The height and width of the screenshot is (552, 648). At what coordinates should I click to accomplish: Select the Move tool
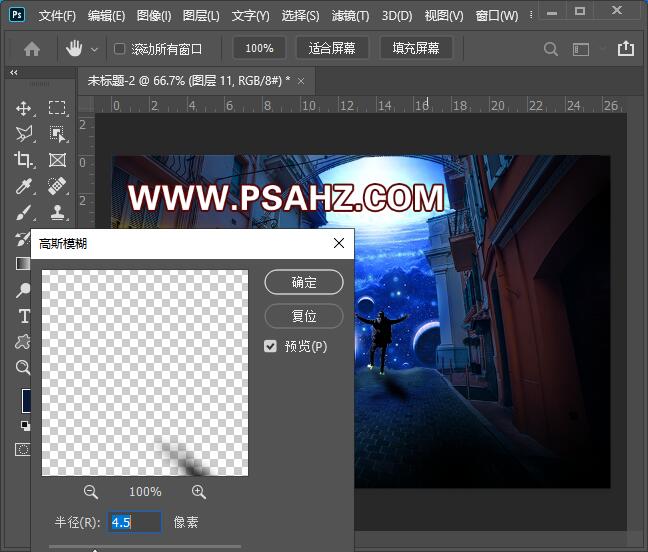tap(24, 109)
